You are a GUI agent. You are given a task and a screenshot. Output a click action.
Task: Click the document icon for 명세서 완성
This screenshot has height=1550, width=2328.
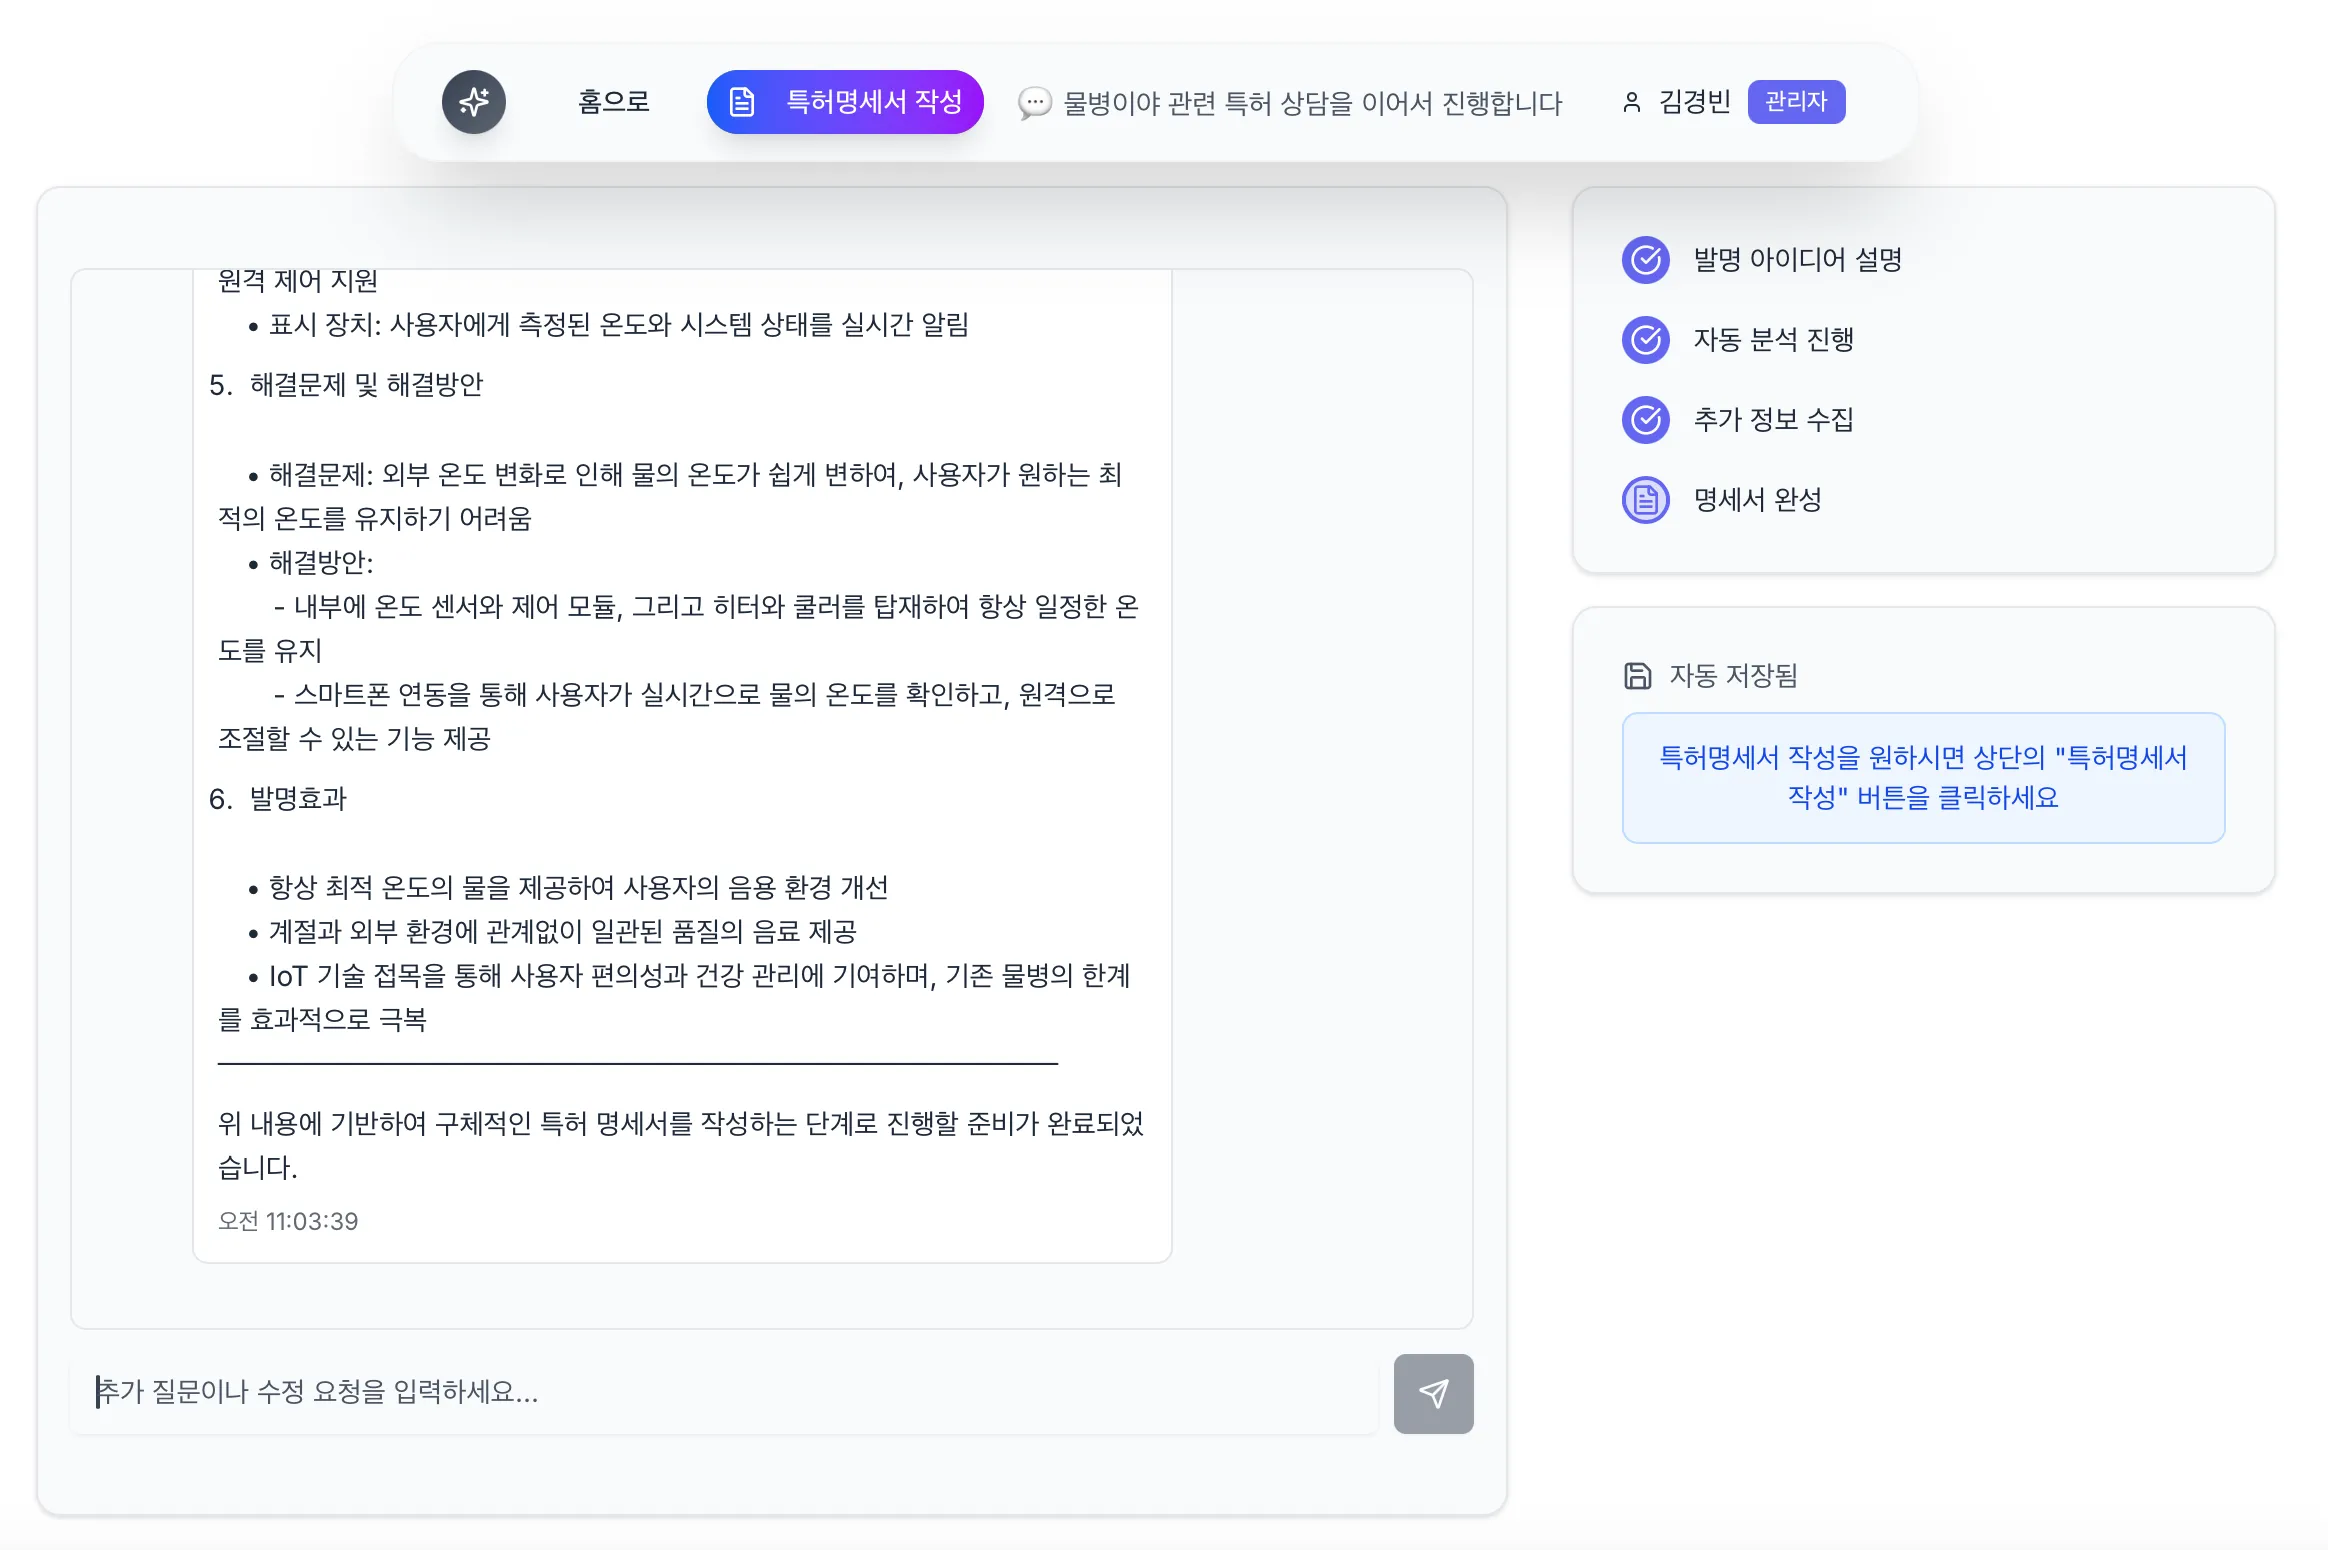(1645, 500)
